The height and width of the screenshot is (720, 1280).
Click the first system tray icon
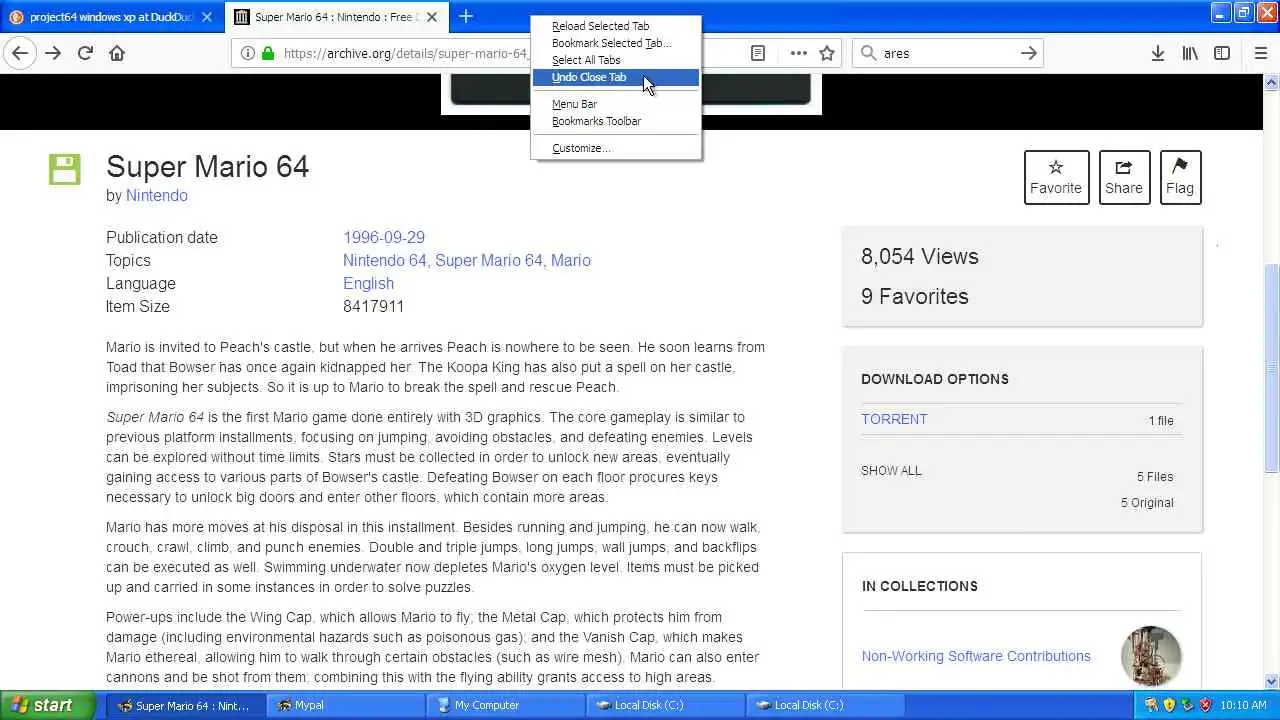pos(1151,705)
